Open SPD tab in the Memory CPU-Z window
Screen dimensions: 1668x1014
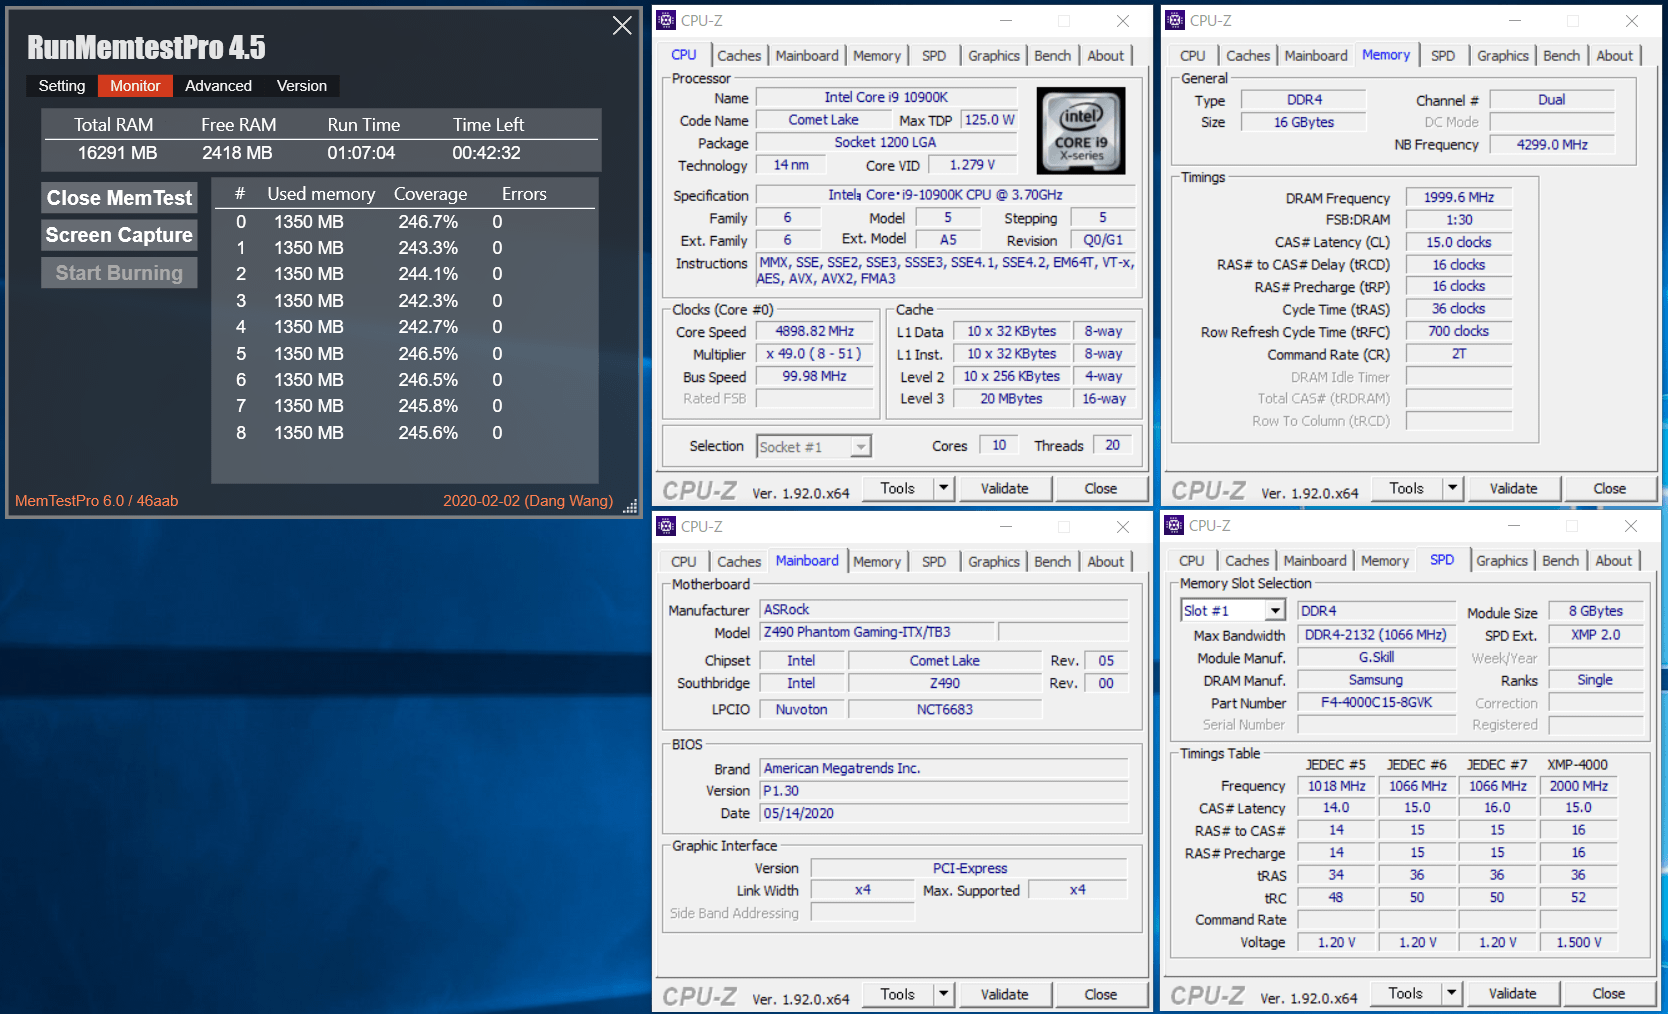[x=1443, y=56]
